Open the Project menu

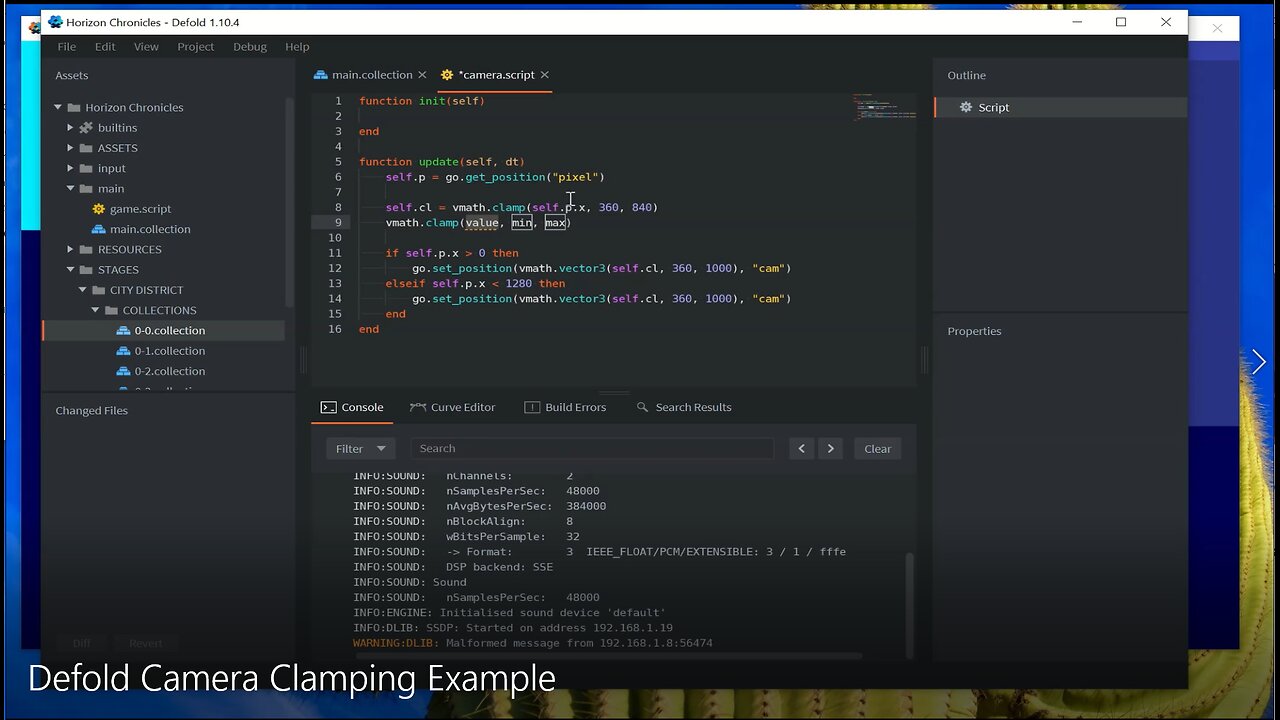coord(196,47)
